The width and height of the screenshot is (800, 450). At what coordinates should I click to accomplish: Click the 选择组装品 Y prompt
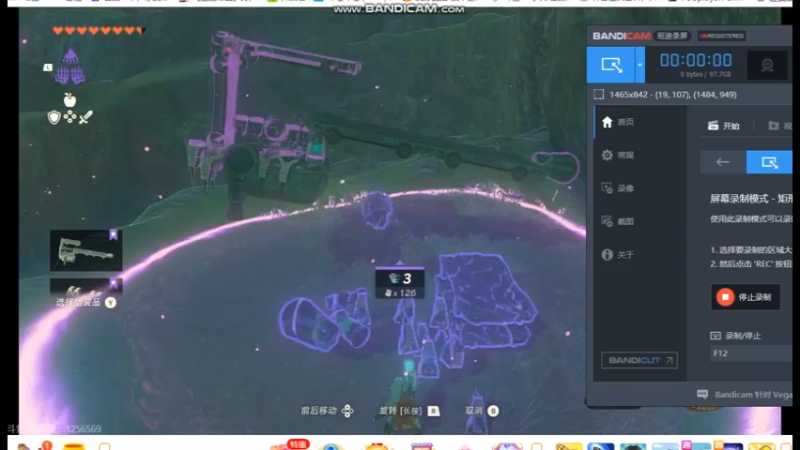click(86, 303)
